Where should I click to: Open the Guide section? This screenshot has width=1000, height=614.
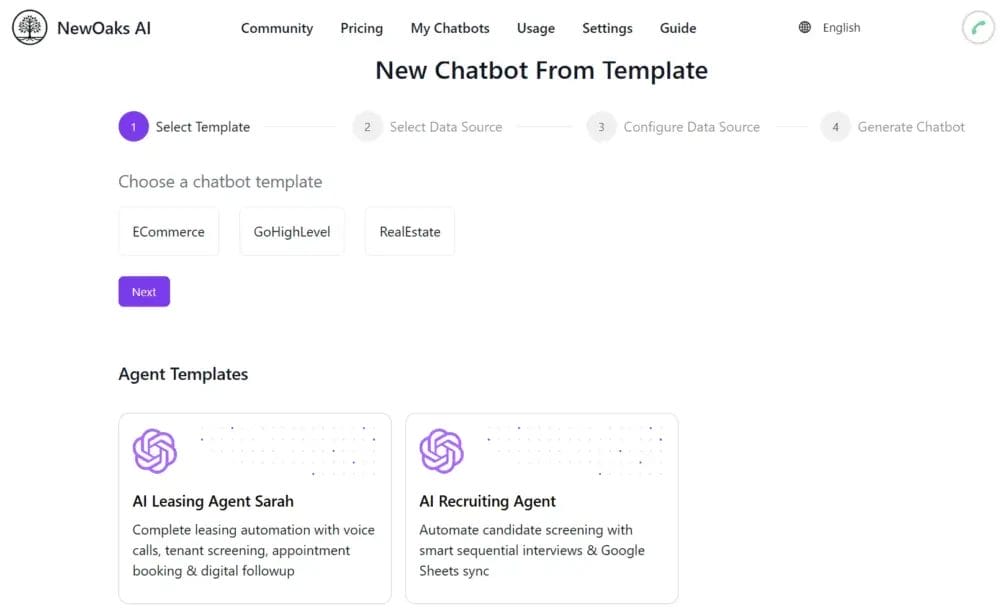677,28
